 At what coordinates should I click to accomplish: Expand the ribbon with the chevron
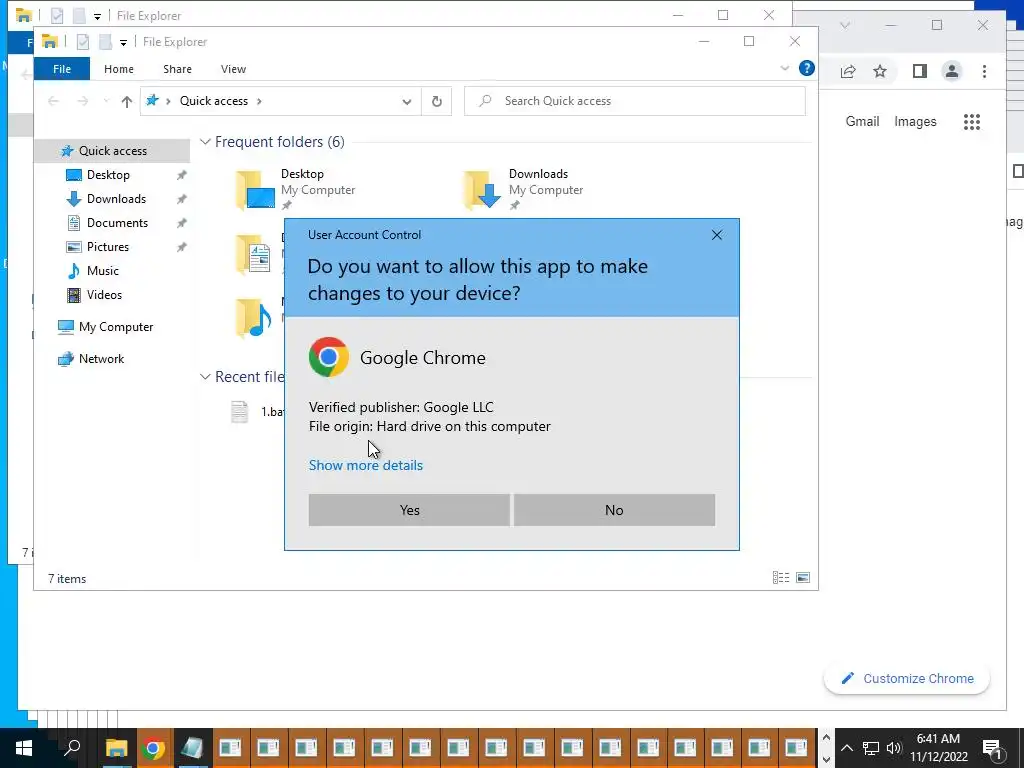tap(785, 68)
